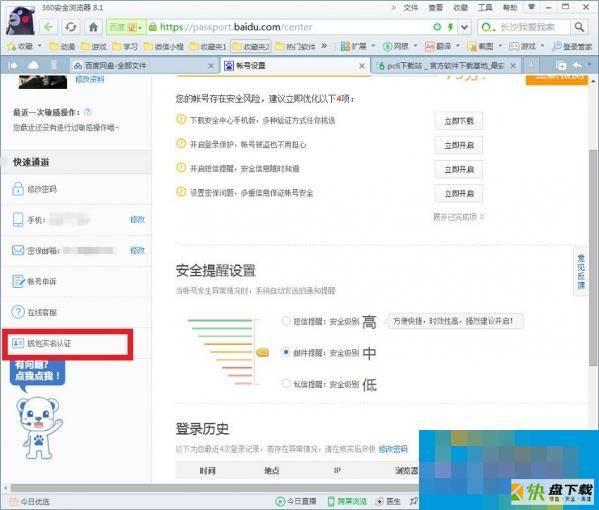Go to the browser home page icon
Image resolution: width=599 pixels, height=510 pixels.
93,27
